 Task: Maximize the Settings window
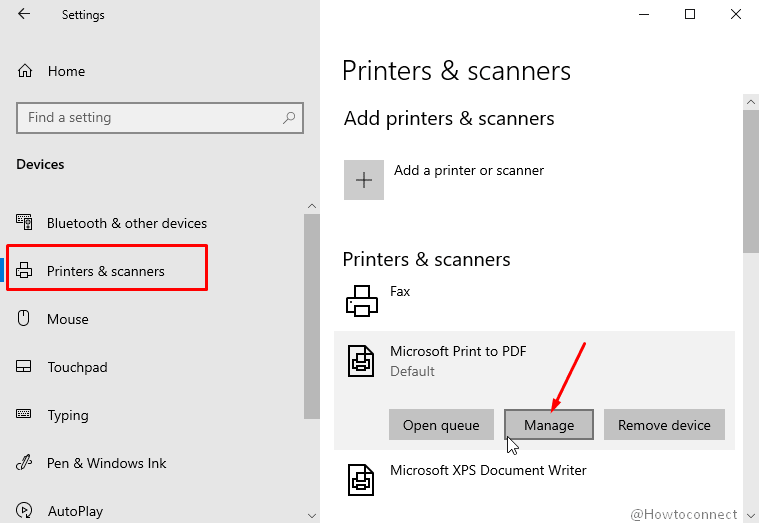(690, 15)
